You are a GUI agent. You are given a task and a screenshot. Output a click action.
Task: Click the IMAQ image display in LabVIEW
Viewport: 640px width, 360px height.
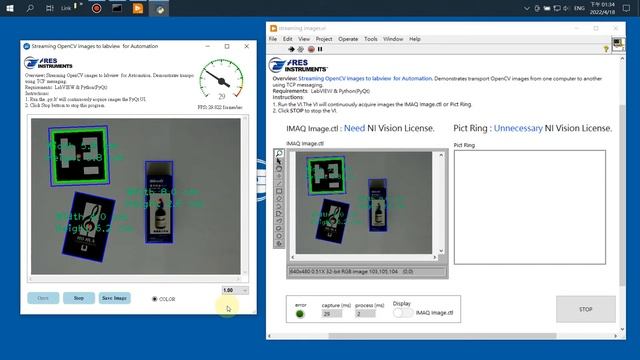point(364,202)
